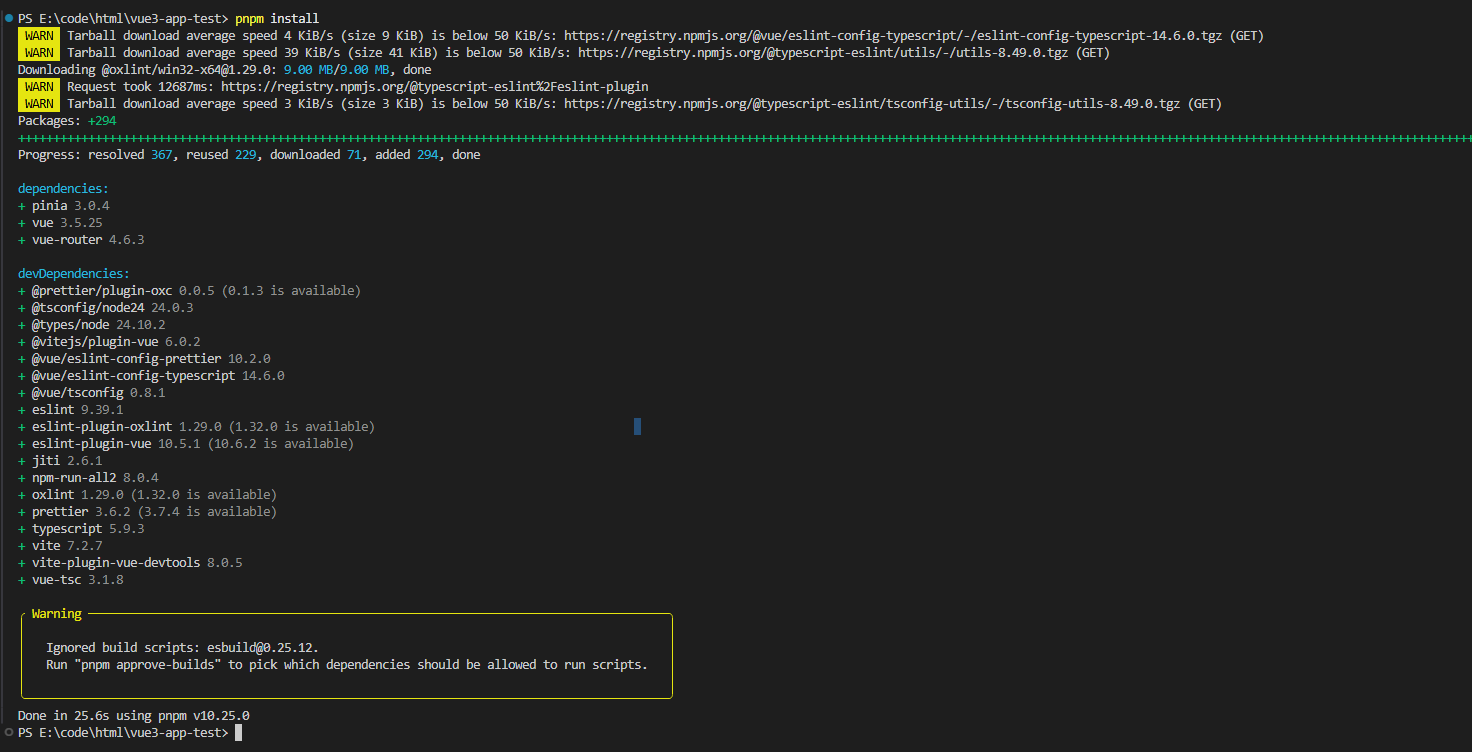
Task: Click the '(0.1.3 is available)' update note
Action: [x=291, y=291]
